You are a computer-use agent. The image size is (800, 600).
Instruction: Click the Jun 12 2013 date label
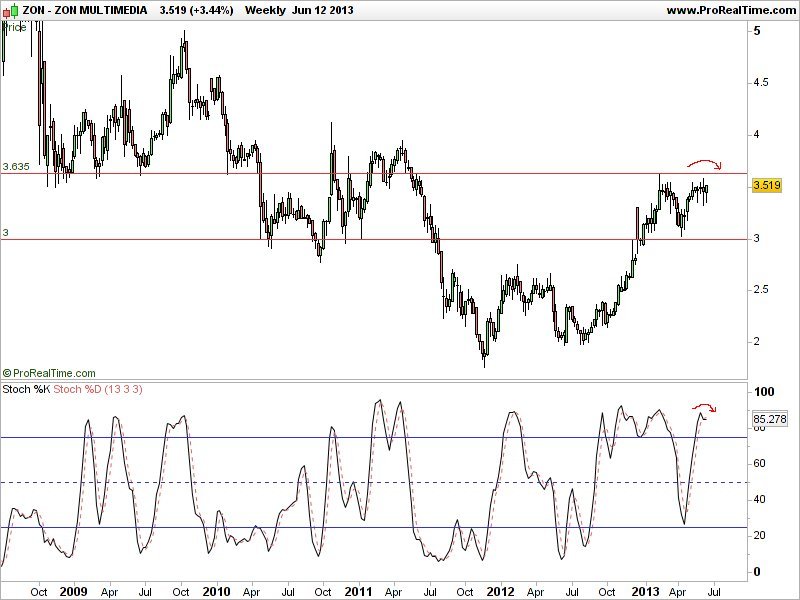(322, 10)
